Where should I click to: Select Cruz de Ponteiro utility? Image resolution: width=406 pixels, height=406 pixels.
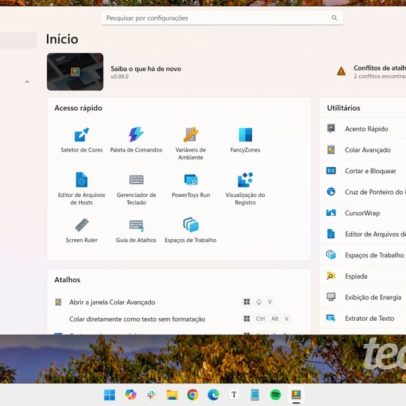coord(363,192)
